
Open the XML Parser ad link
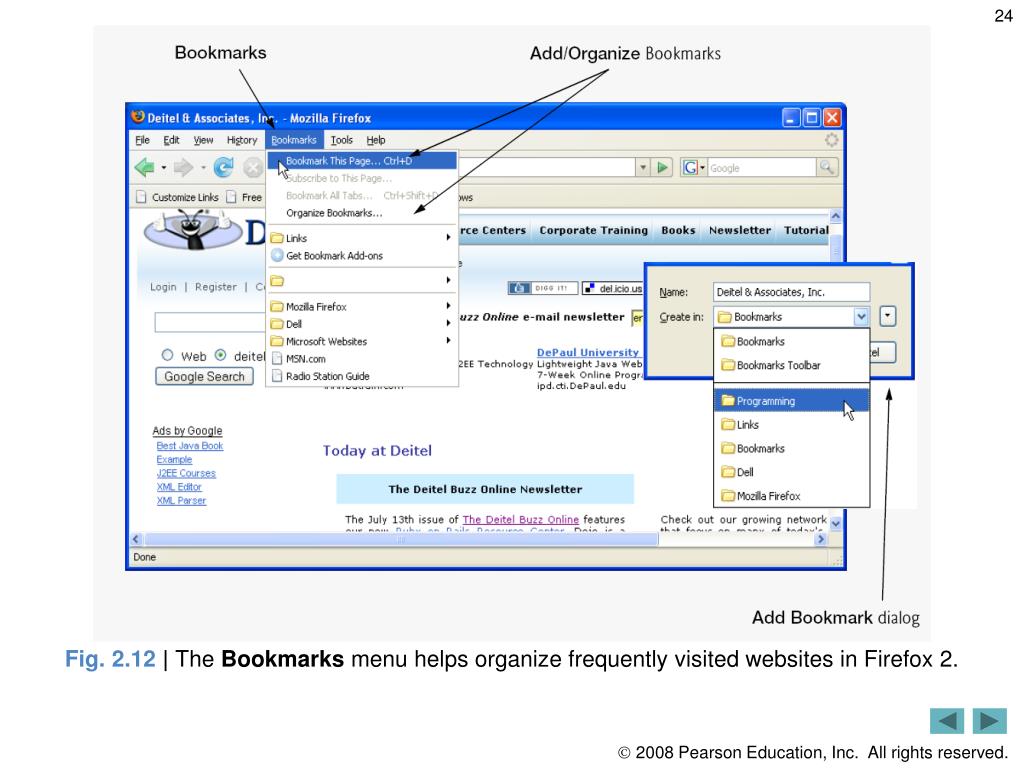point(181,500)
